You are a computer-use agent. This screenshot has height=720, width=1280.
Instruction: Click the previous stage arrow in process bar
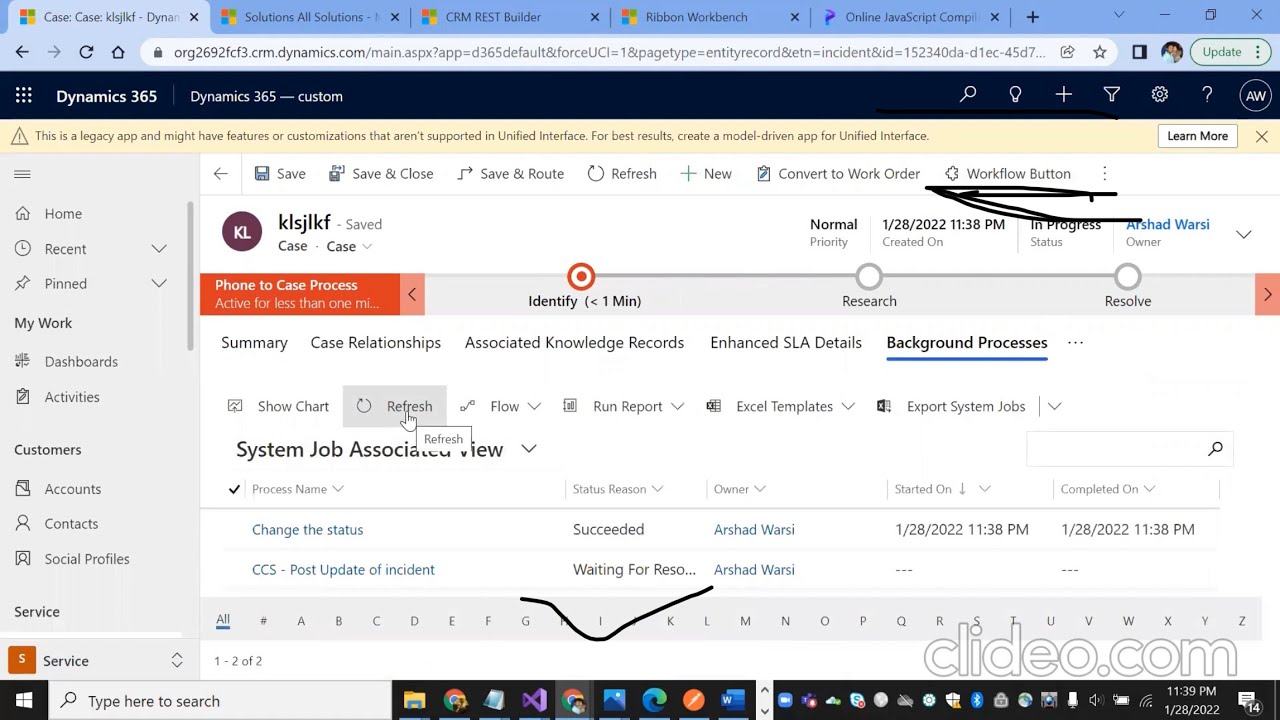coord(411,294)
